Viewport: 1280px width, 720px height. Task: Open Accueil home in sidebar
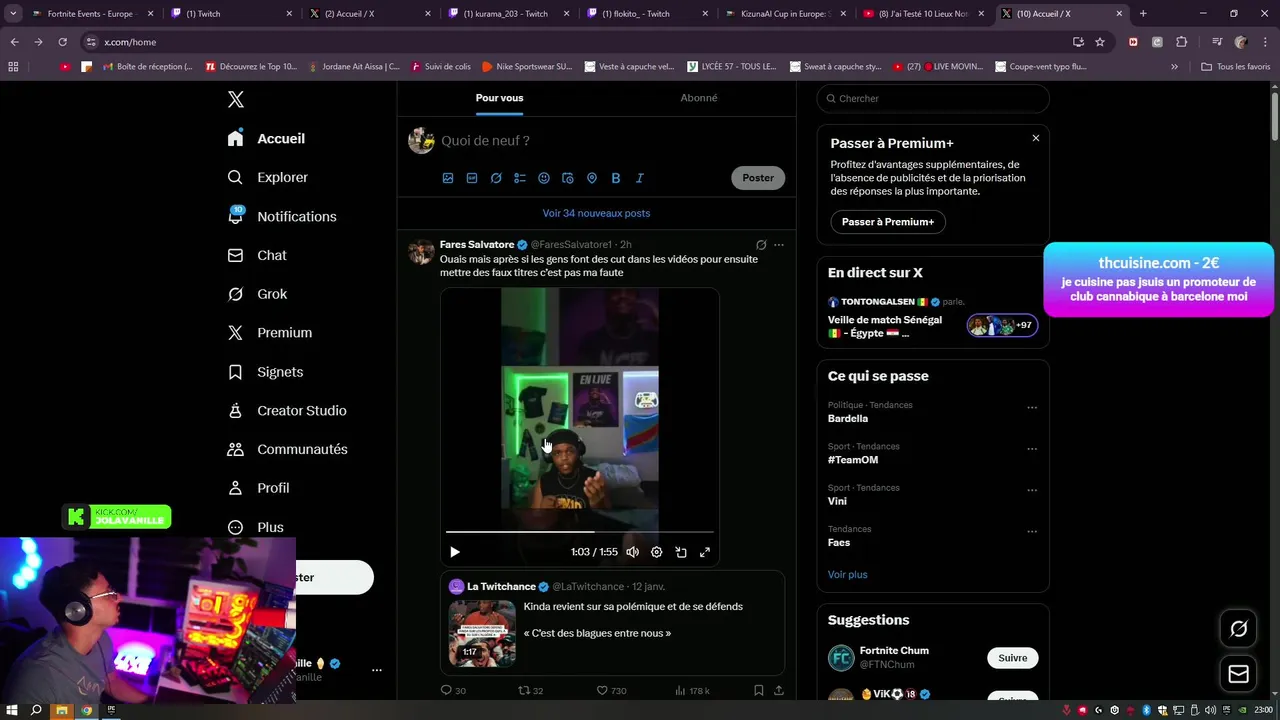(267, 139)
